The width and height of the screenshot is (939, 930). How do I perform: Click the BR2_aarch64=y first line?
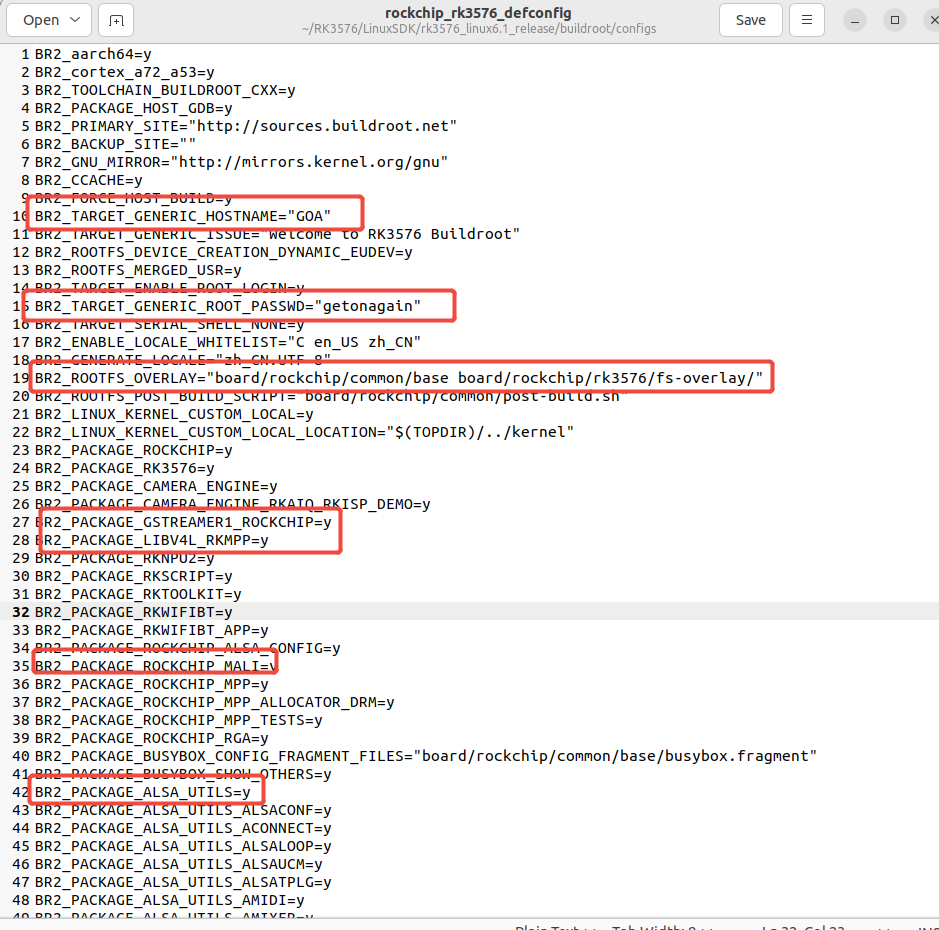pyautogui.click(x=93, y=54)
